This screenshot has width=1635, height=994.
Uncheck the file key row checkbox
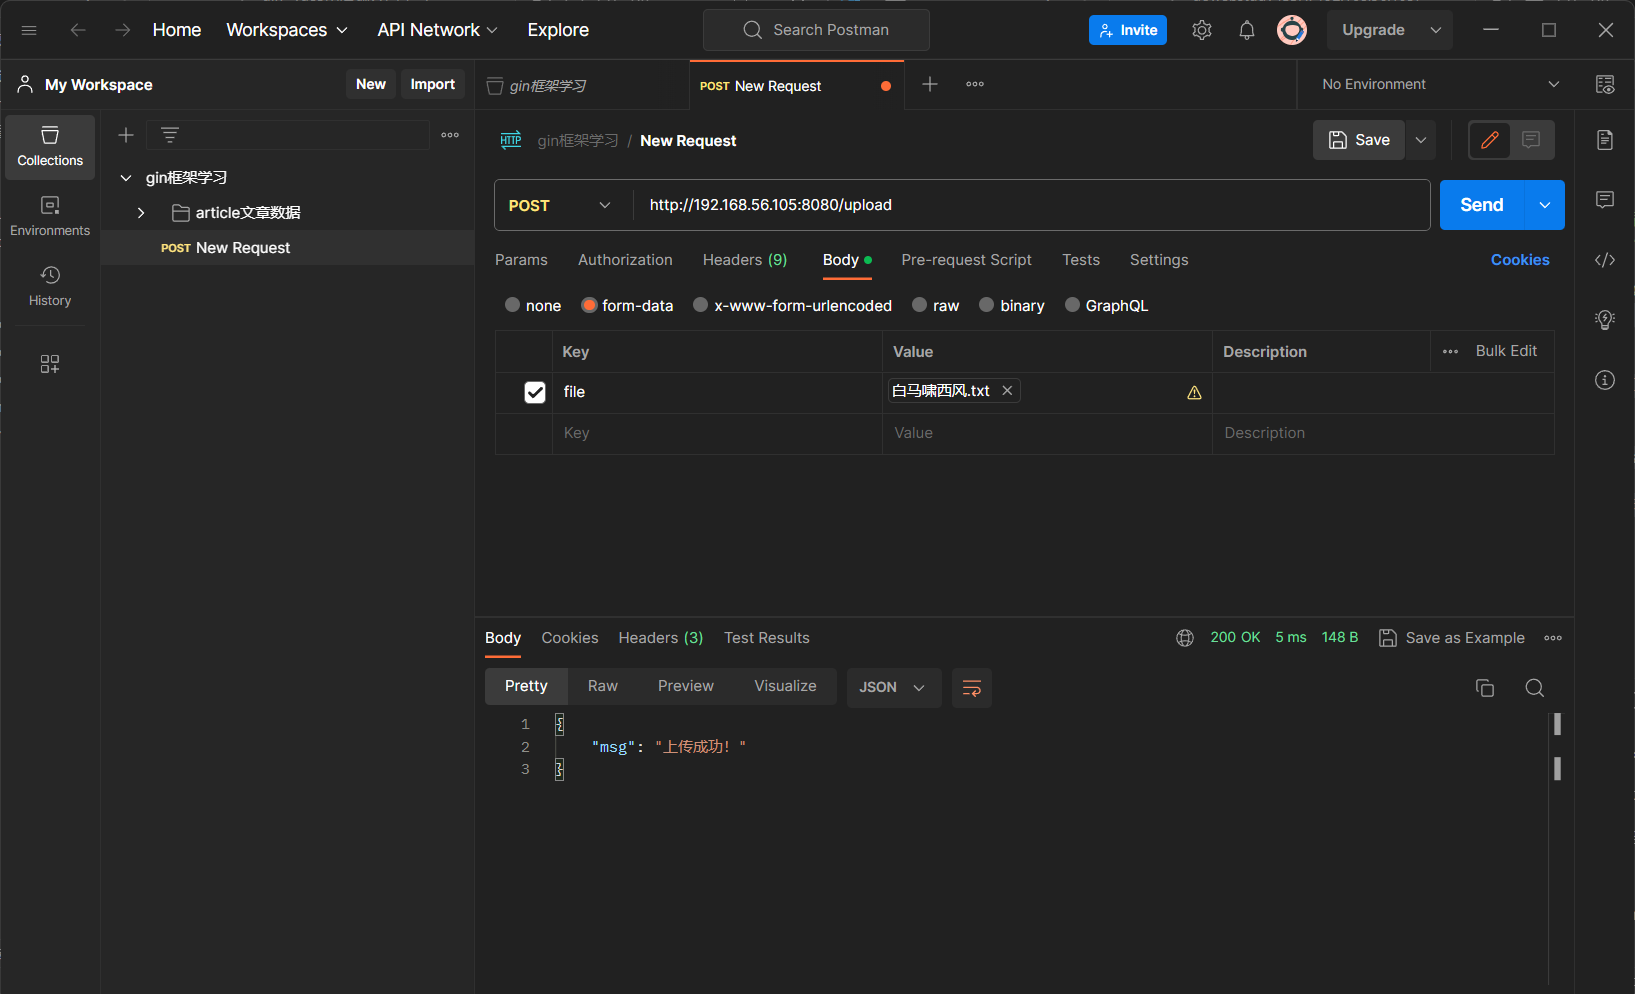point(535,392)
